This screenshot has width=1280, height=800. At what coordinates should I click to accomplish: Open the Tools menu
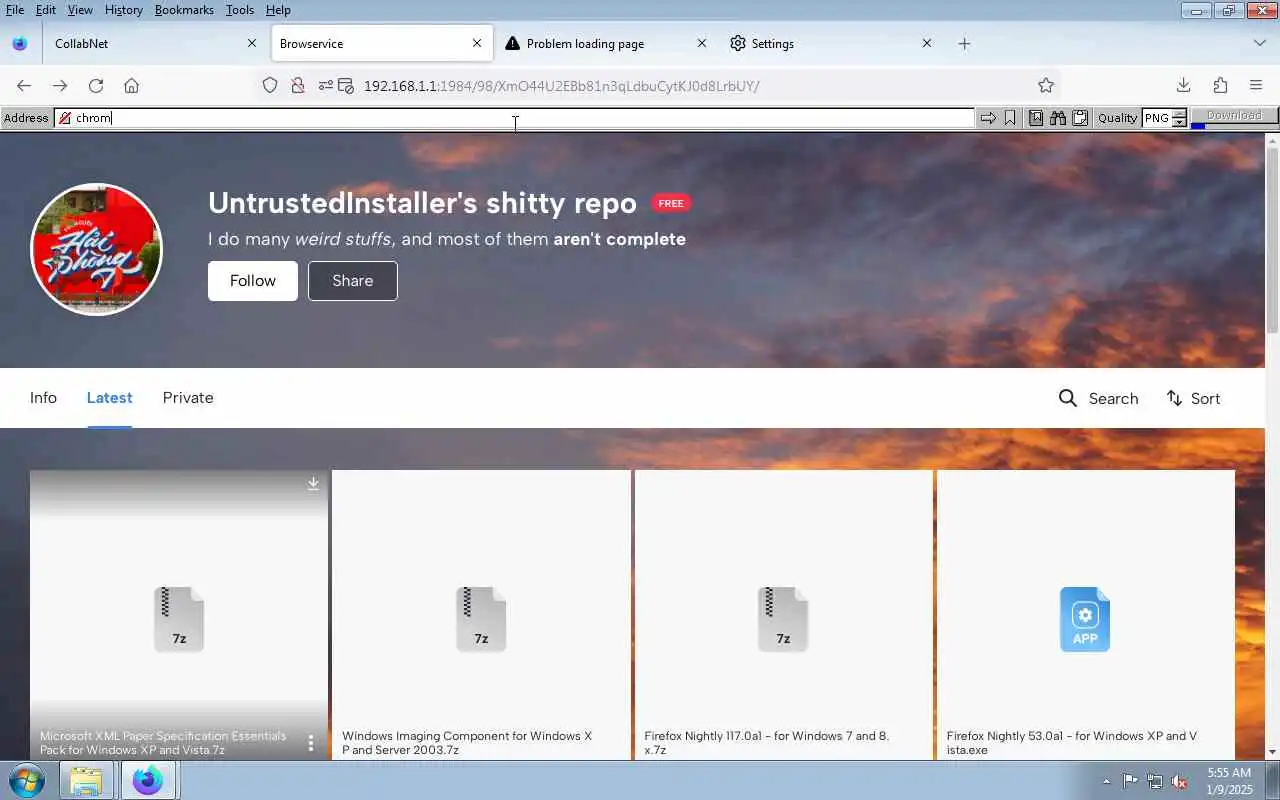(x=240, y=9)
